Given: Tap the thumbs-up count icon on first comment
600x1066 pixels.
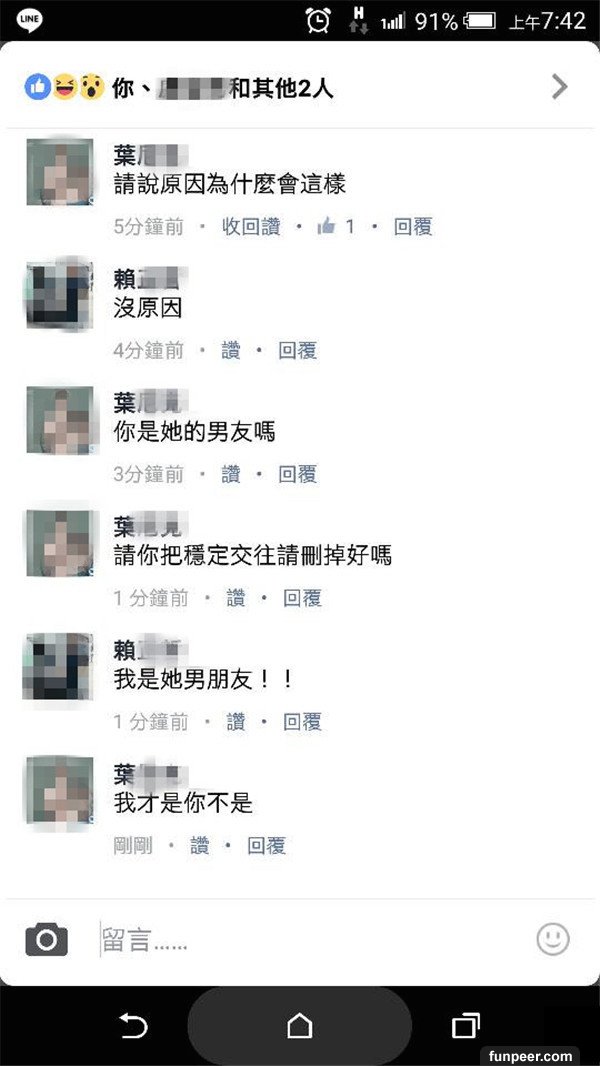Looking at the screenshot, I should tap(327, 226).
